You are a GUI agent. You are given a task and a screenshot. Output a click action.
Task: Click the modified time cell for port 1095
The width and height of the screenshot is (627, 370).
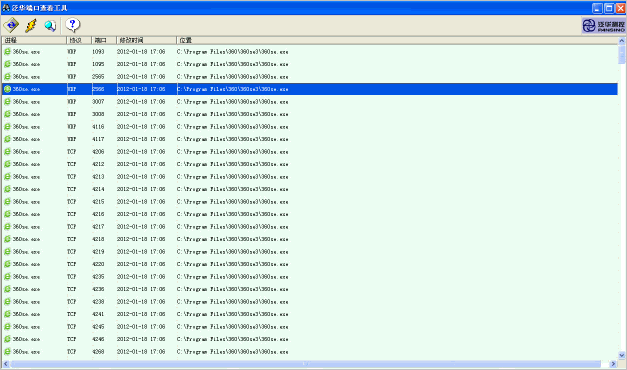pos(141,64)
